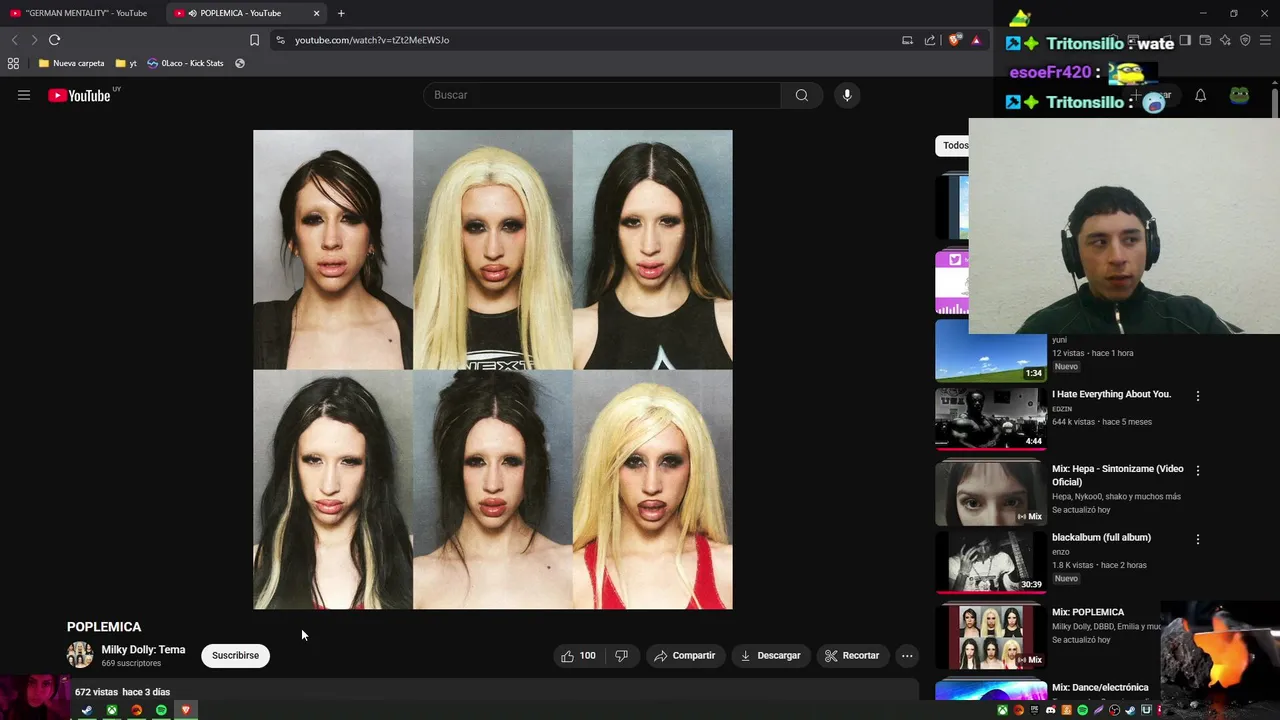Click the Brave icon in taskbar

tap(185, 710)
